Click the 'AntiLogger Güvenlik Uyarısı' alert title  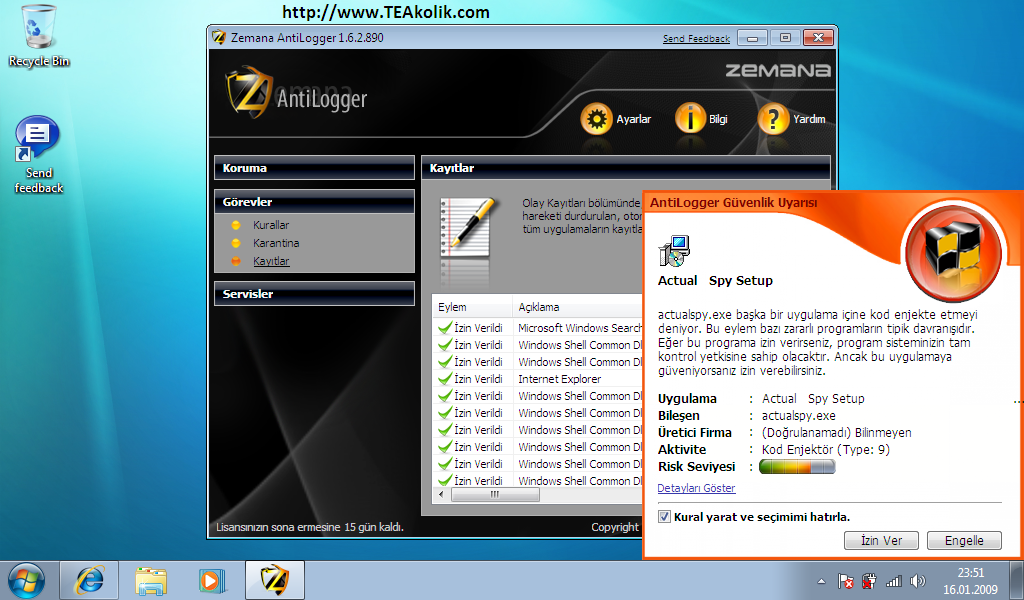coord(733,203)
